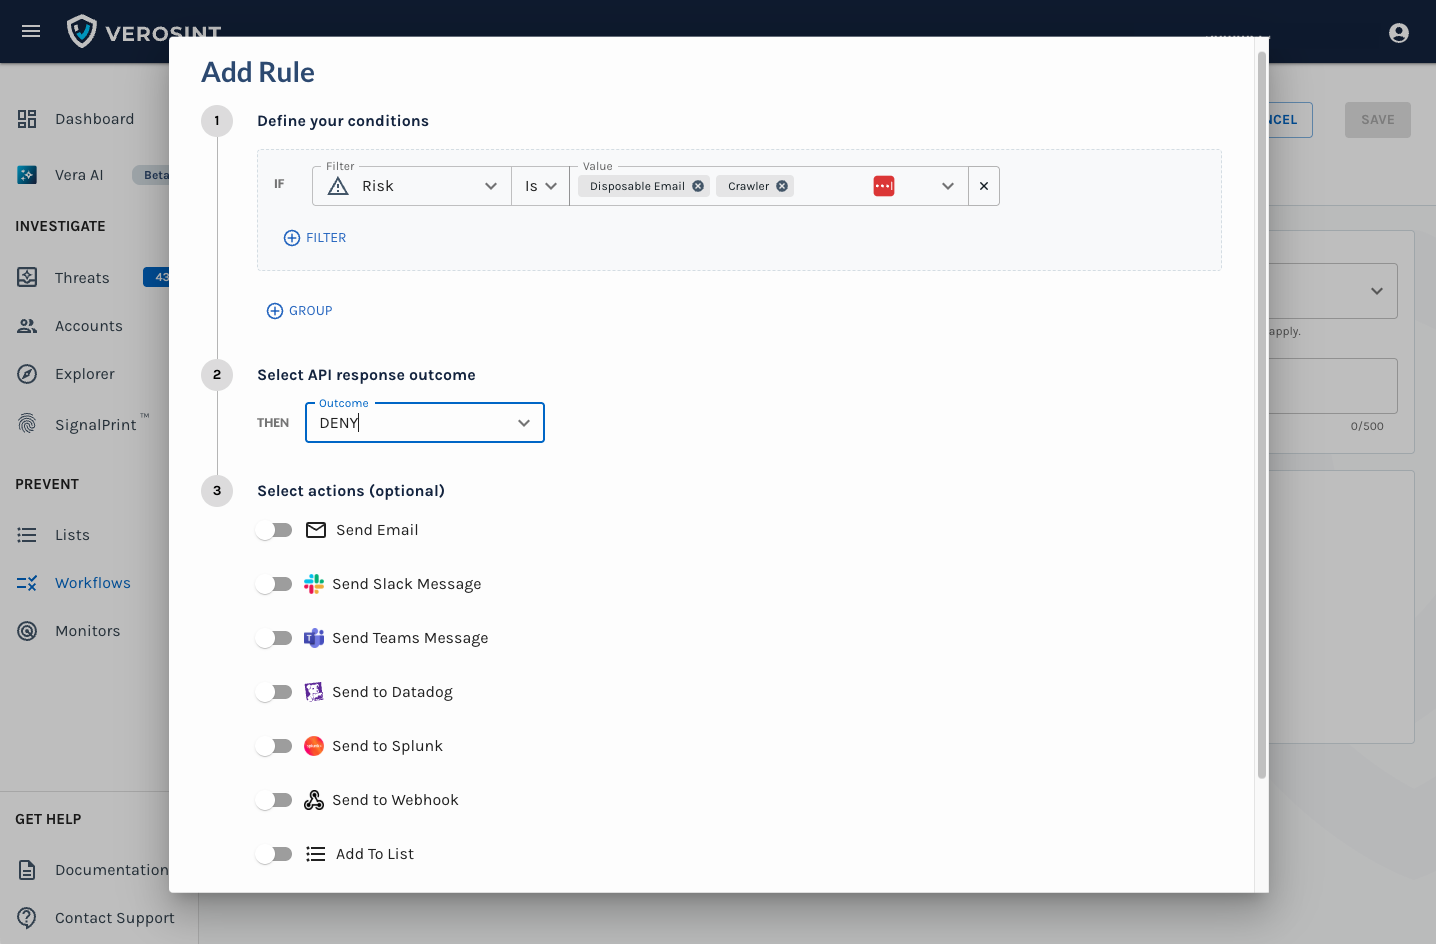This screenshot has height=944, width=1436.
Task: Click the SignalPrint fingerprint icon
Action: [x=27, y=423]
